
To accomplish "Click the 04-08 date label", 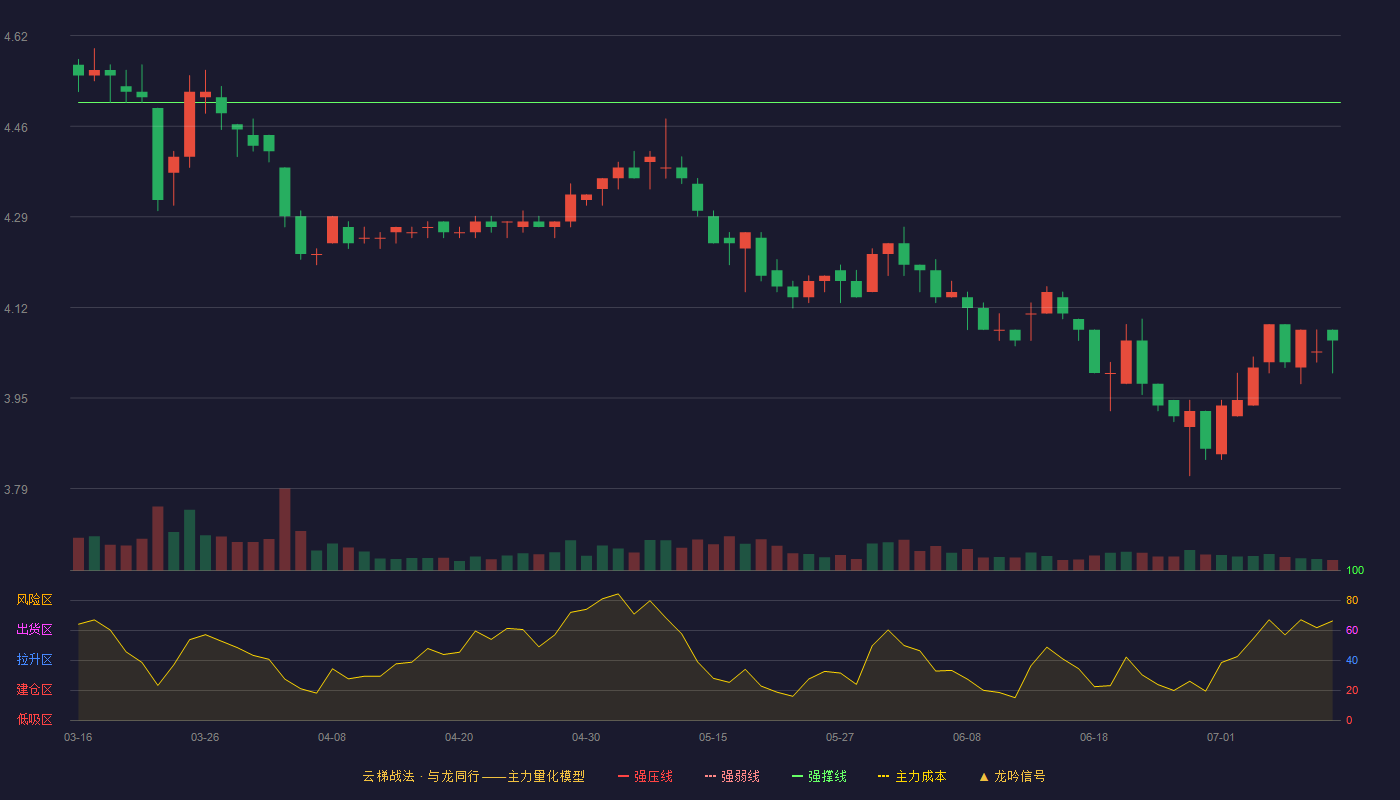I will pyautogui.click(x=332, y=737).
